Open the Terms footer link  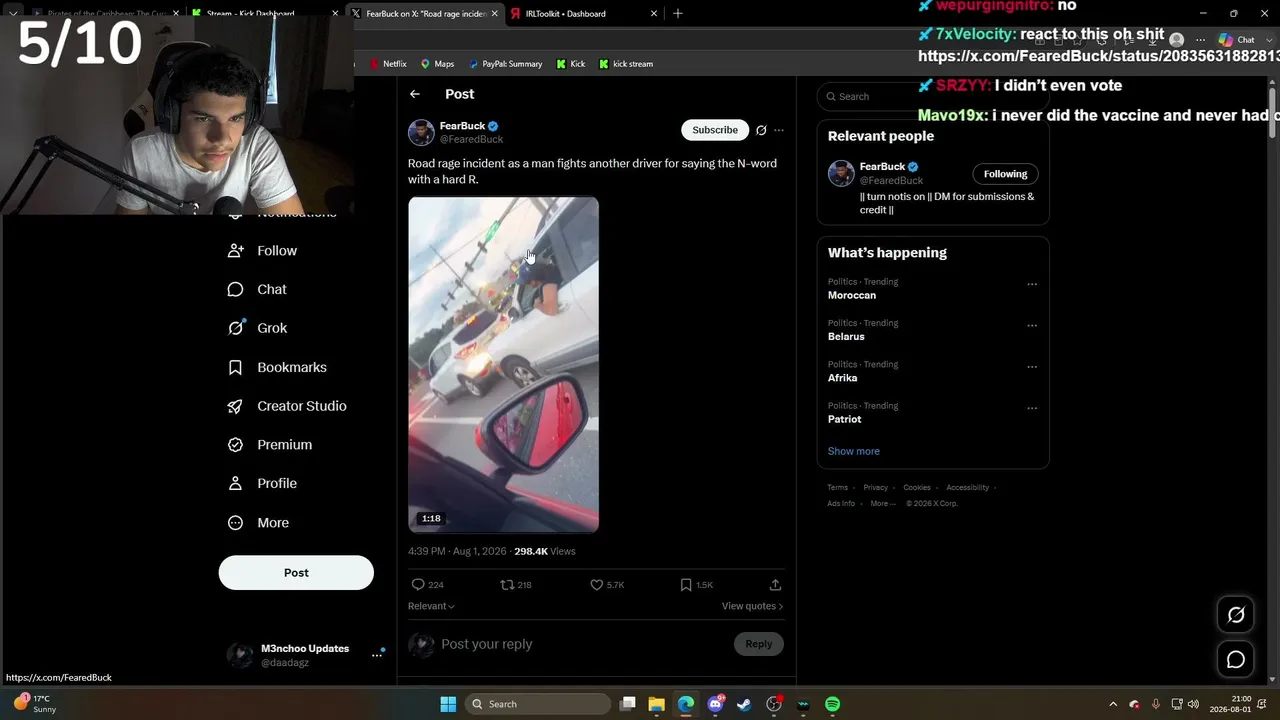click(837, 488)
